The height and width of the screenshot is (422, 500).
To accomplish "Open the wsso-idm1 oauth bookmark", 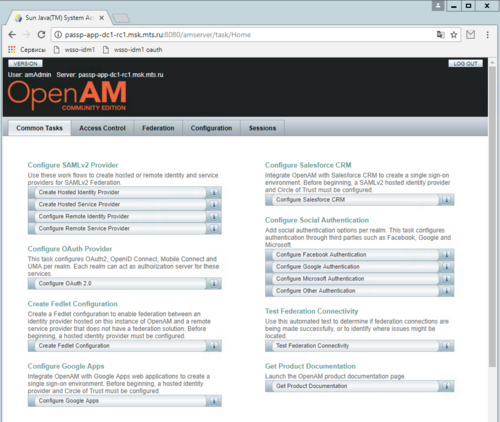I will (x=133, y=50).
